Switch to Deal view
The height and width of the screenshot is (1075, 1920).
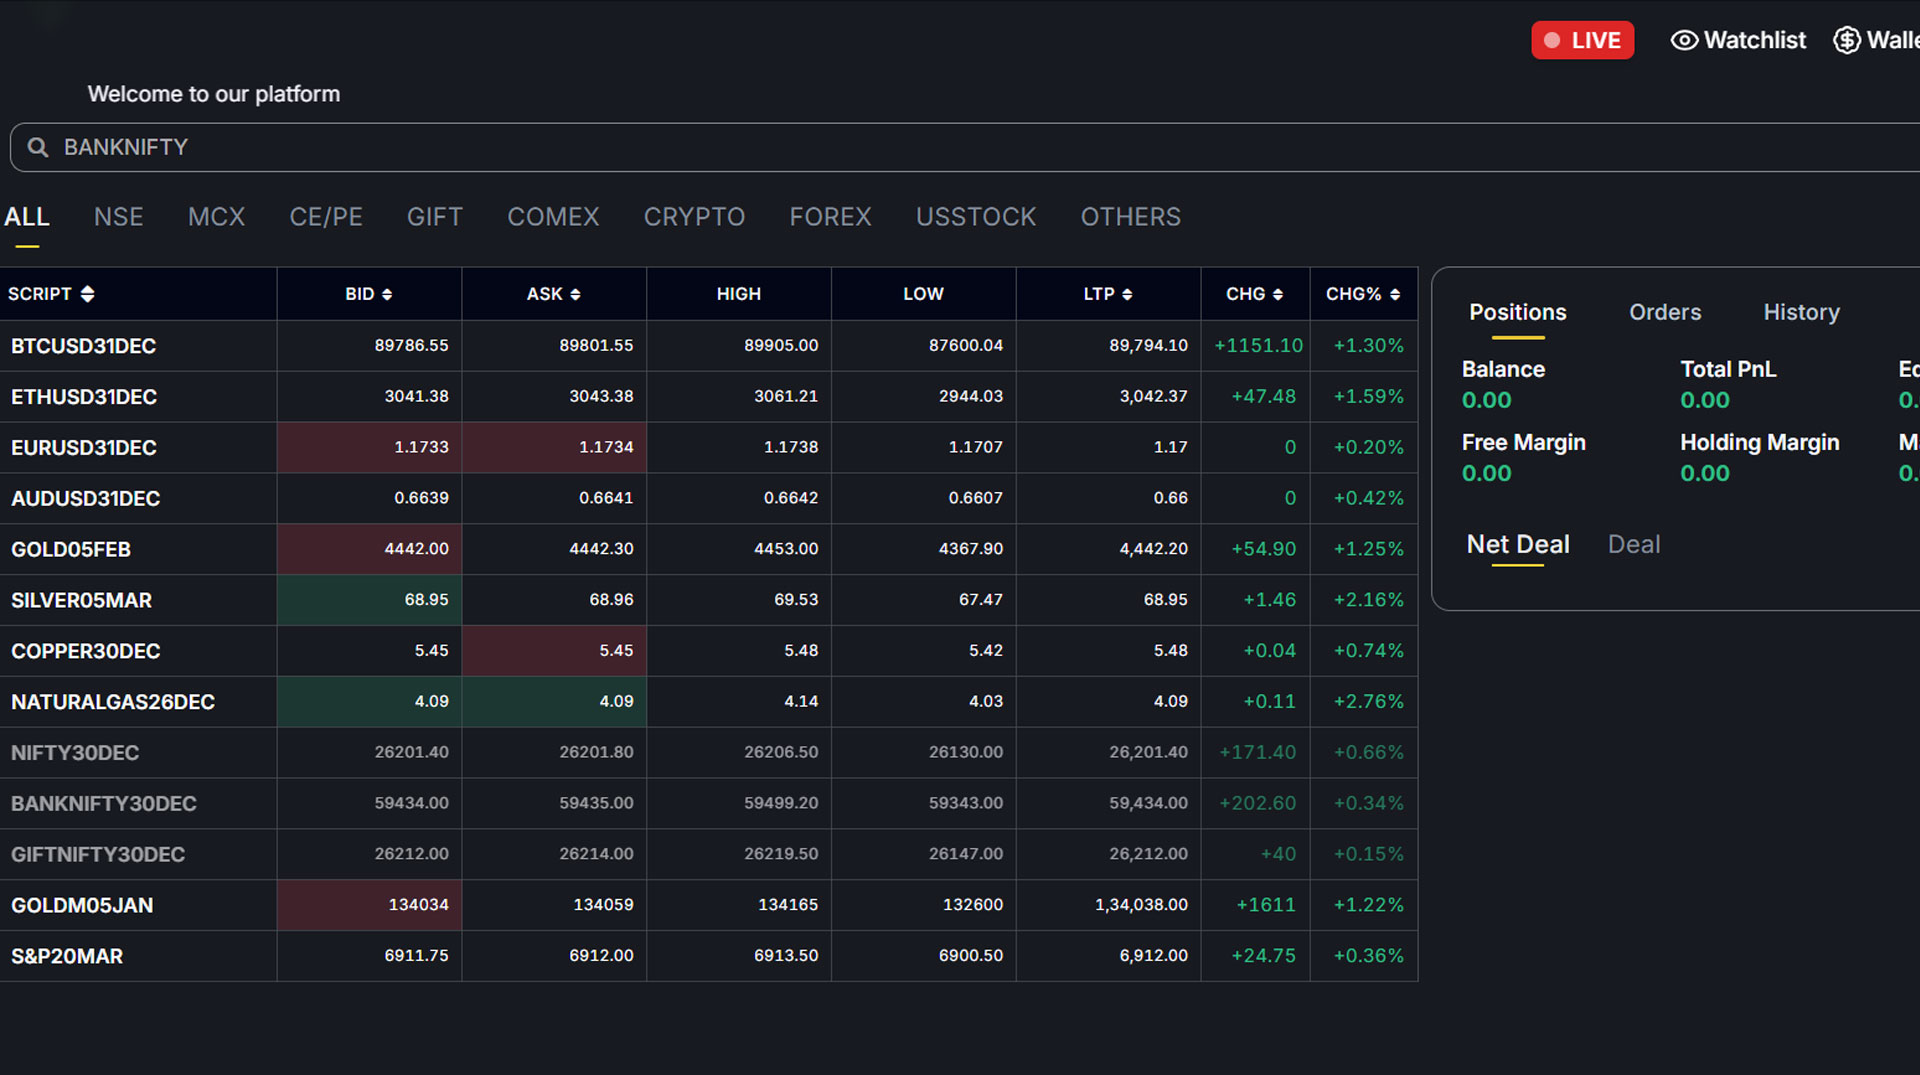(x=1633, y=544)
